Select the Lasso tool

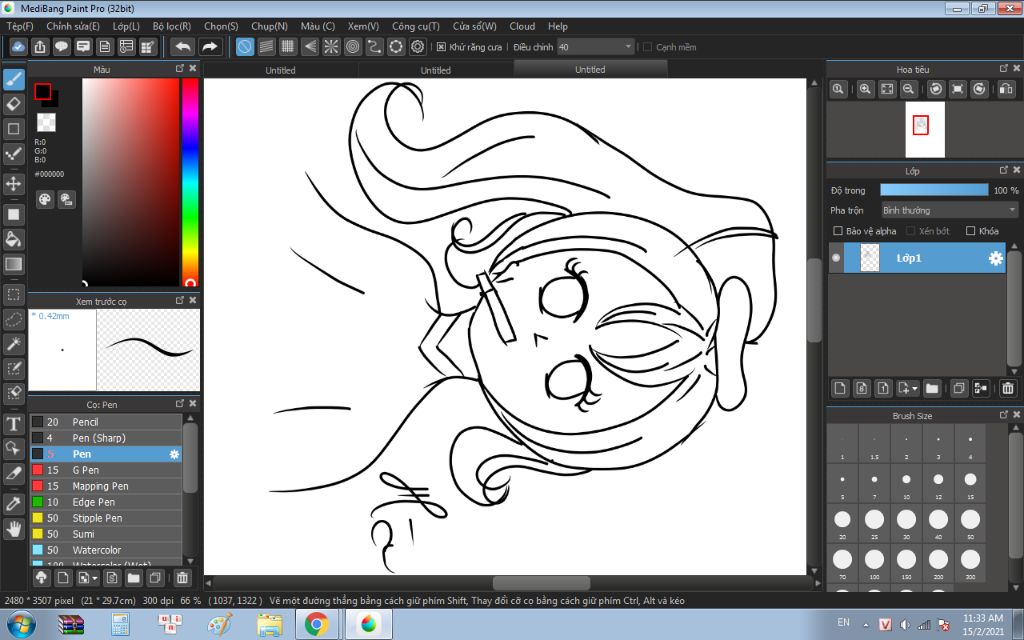[x=14, y=319]
